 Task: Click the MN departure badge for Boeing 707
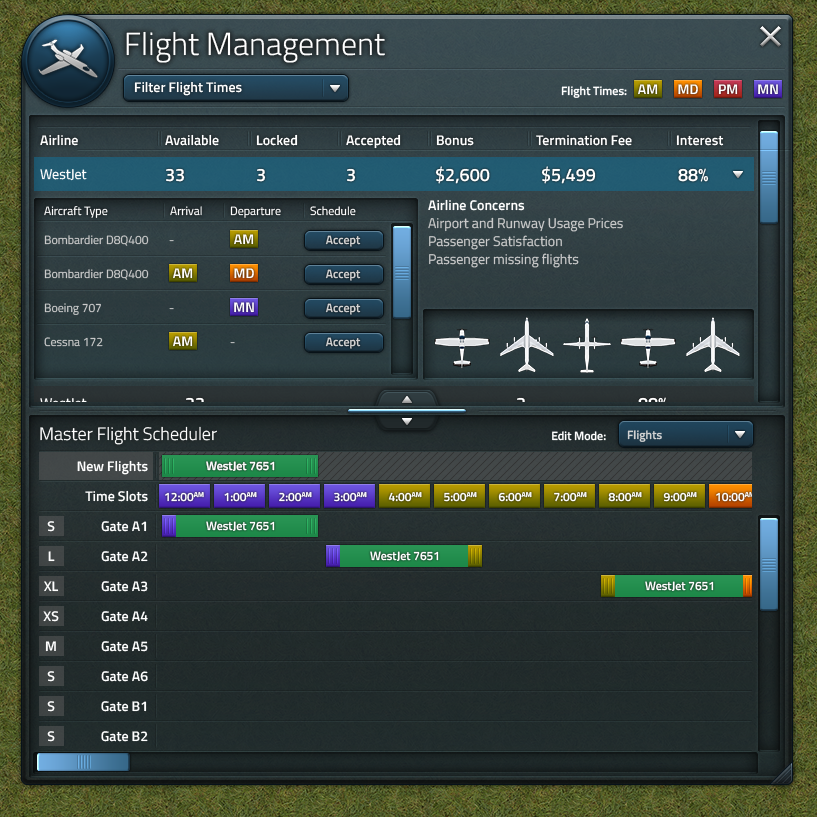244,307
